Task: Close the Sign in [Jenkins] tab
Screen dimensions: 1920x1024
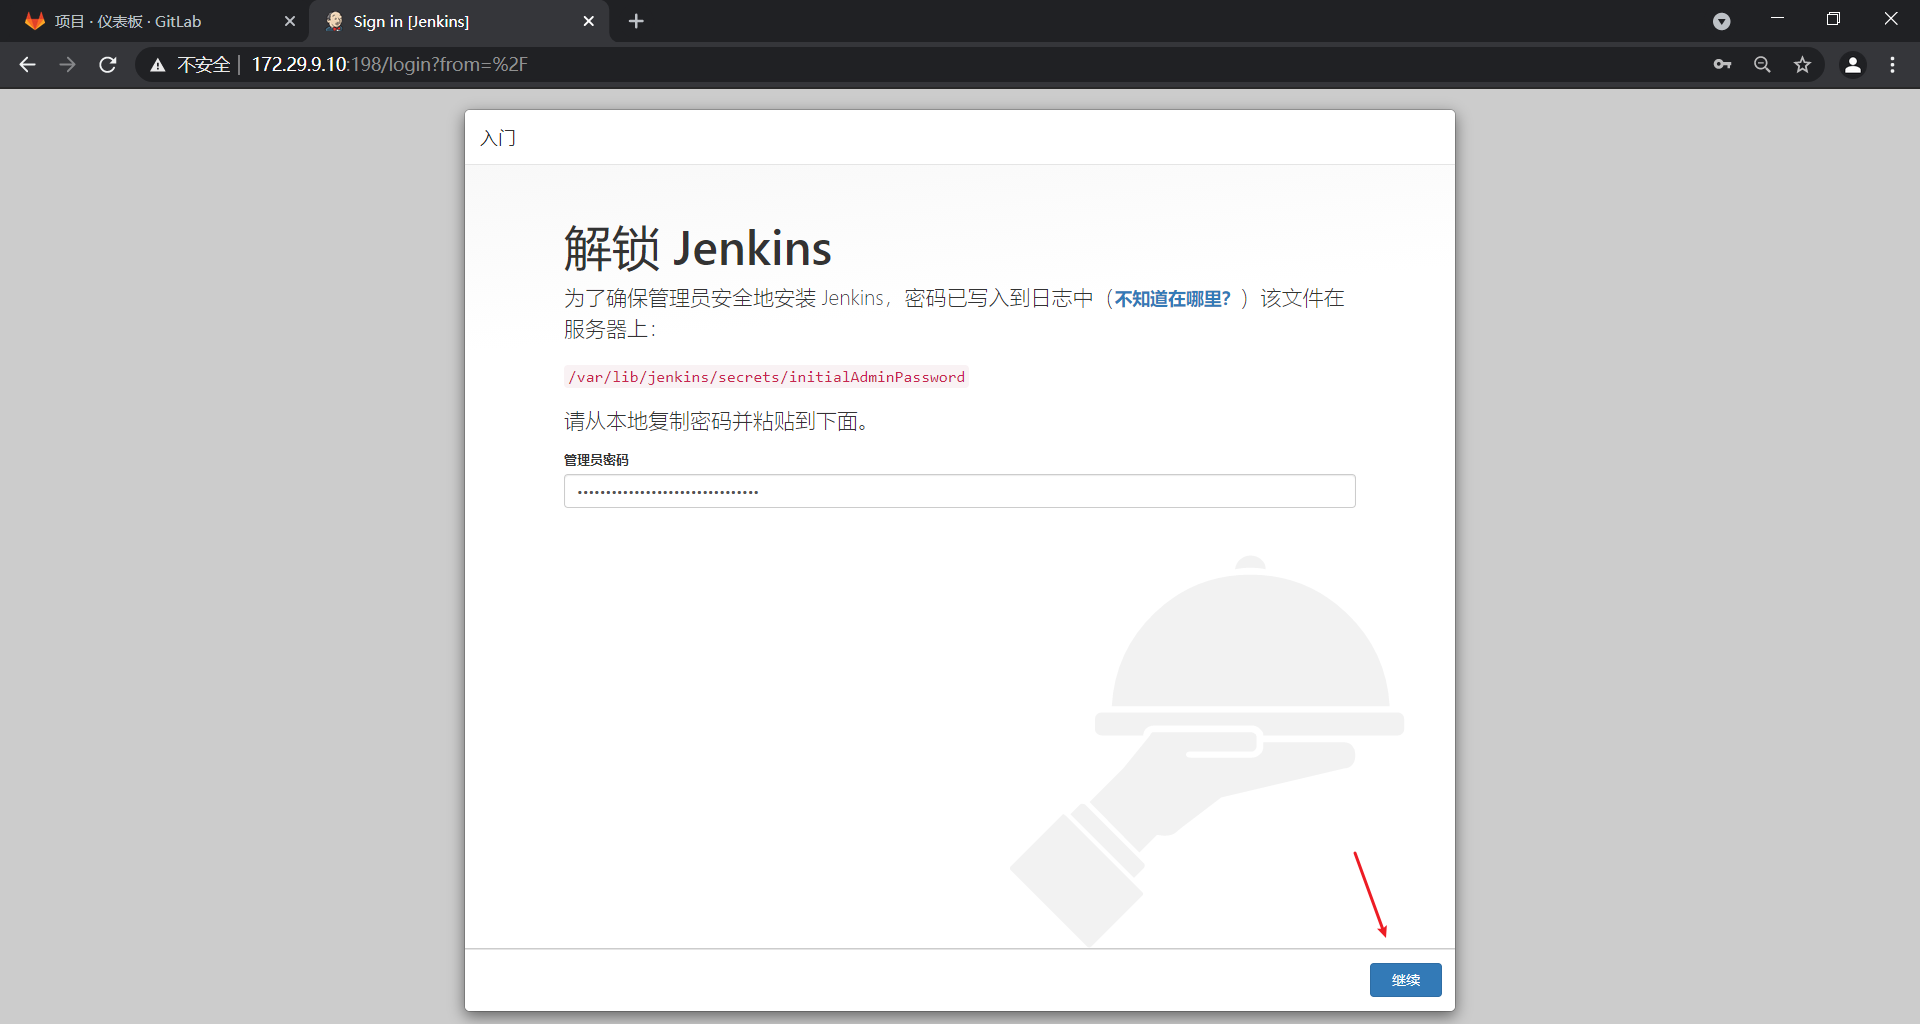Action: (588, 21)
